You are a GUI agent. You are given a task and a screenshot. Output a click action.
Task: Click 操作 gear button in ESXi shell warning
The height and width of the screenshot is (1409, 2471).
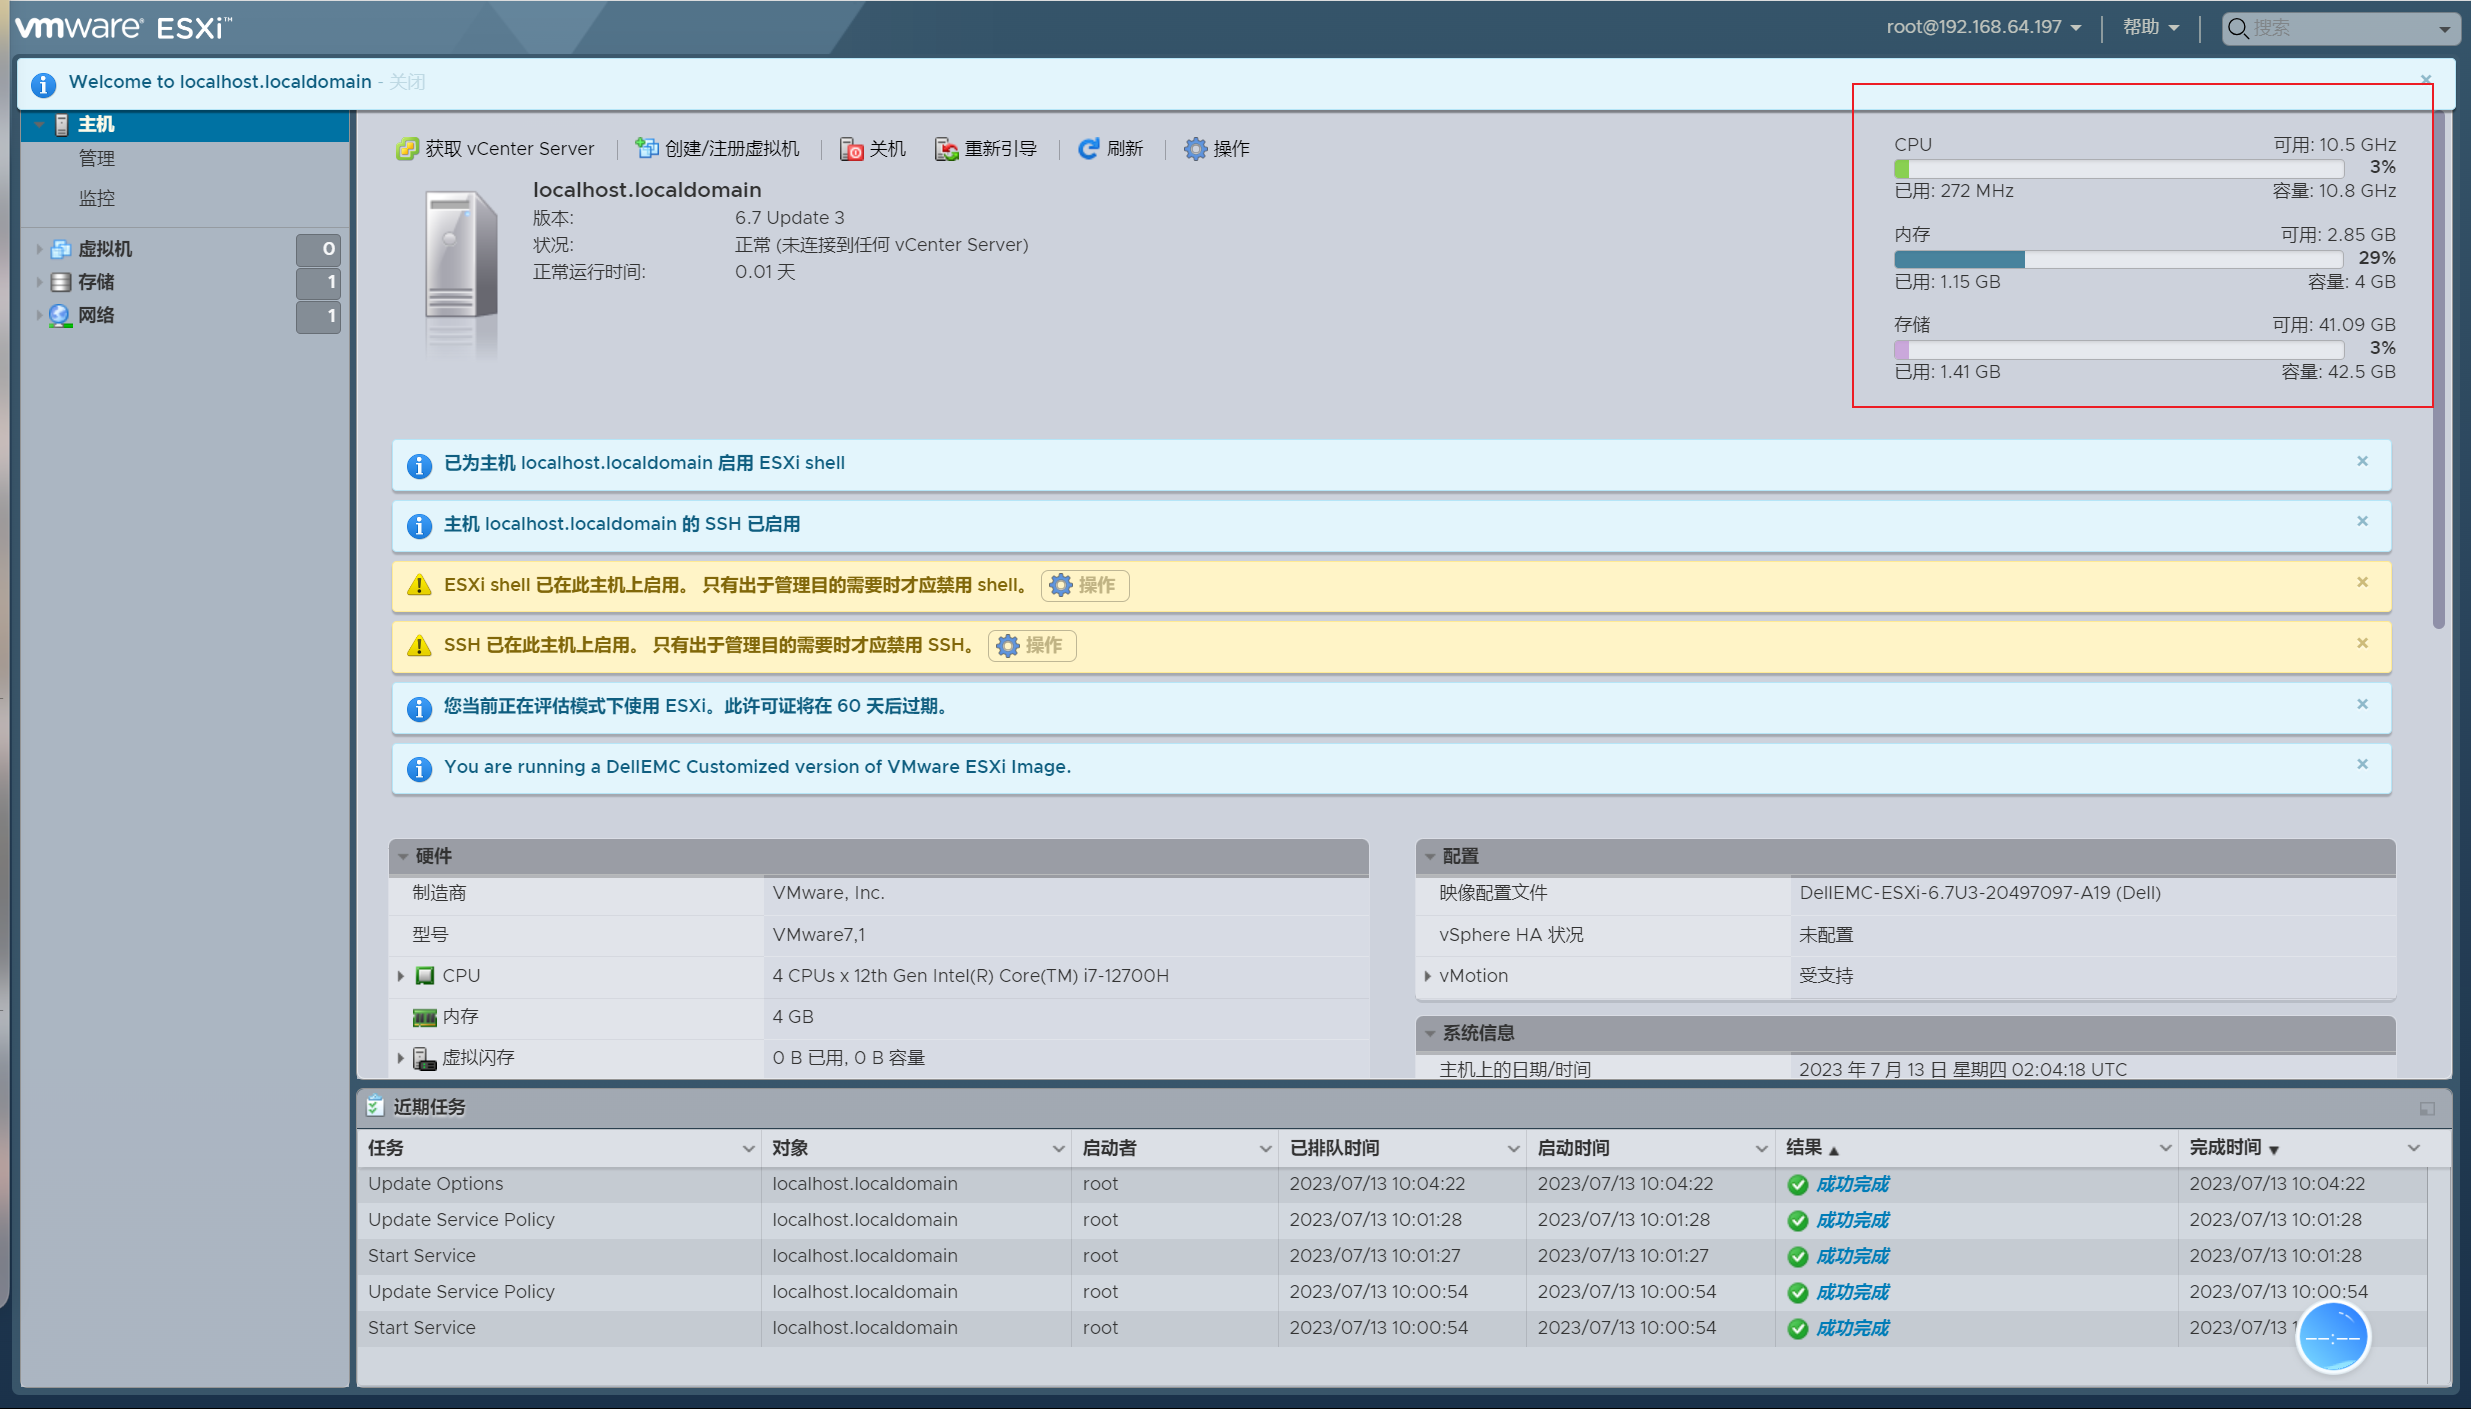[1085, 585]
